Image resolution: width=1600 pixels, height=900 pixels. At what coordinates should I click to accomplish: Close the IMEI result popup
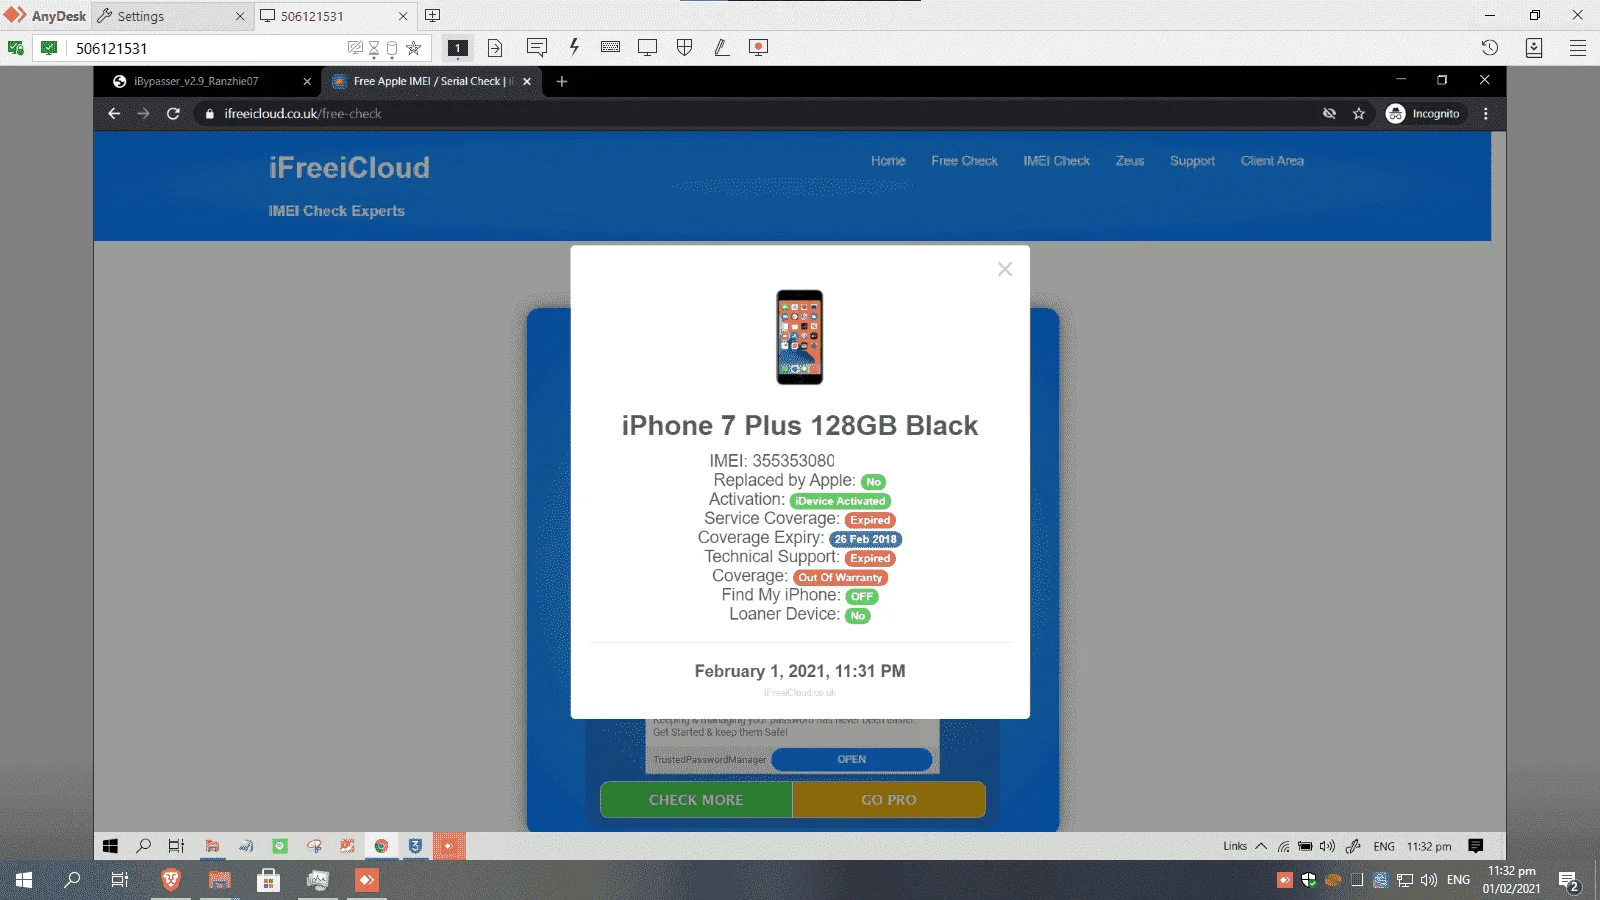point(1005,269)
